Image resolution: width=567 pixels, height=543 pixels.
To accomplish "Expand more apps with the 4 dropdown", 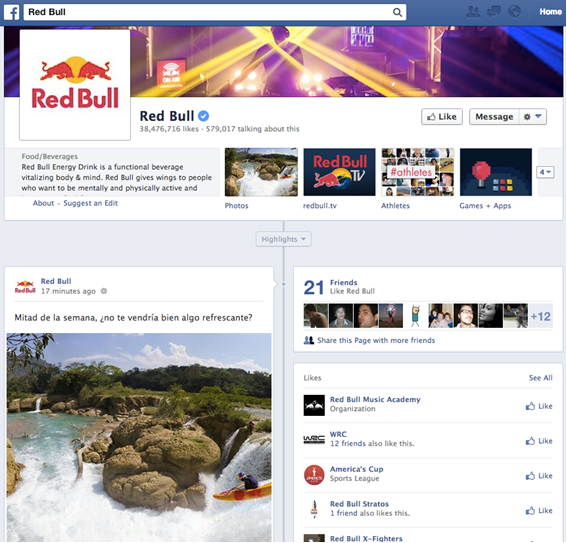I will (545, 172).
